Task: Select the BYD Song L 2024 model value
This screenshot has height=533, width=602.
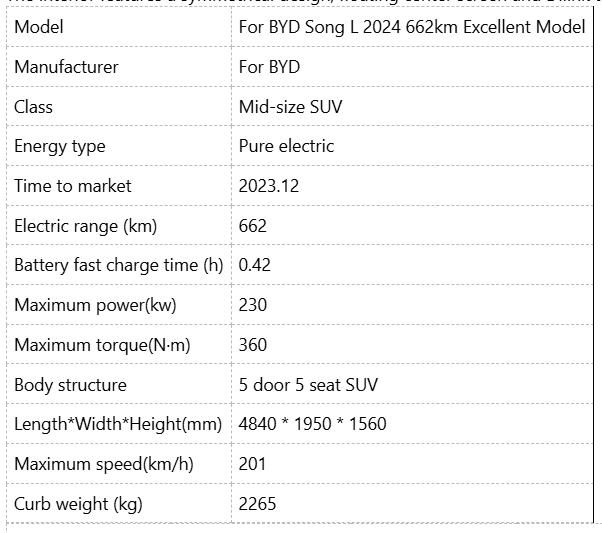Action: coord(412,27)
